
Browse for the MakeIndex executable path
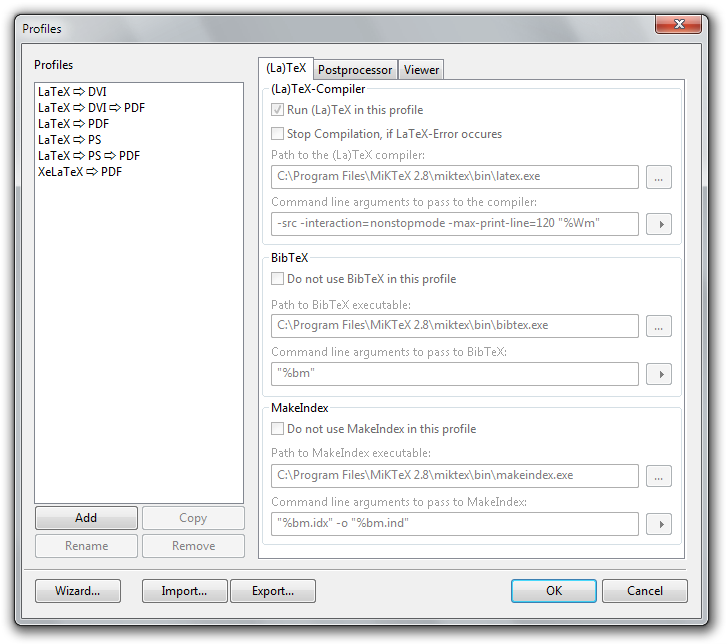tap(658, 476)
